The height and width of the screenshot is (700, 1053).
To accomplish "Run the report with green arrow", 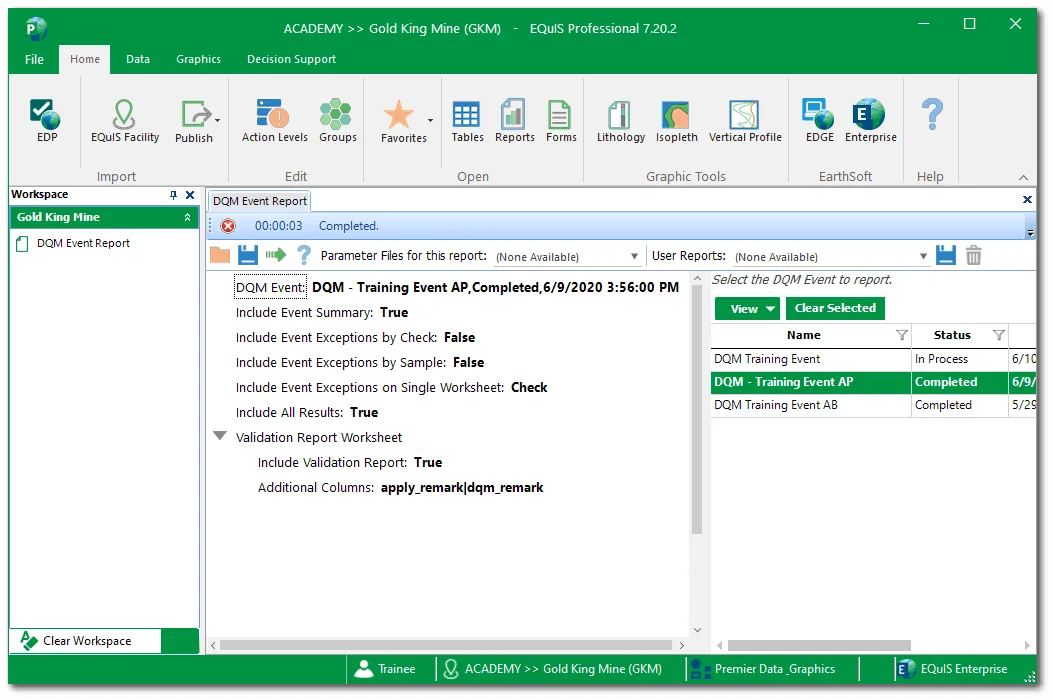I will point(275,255).
